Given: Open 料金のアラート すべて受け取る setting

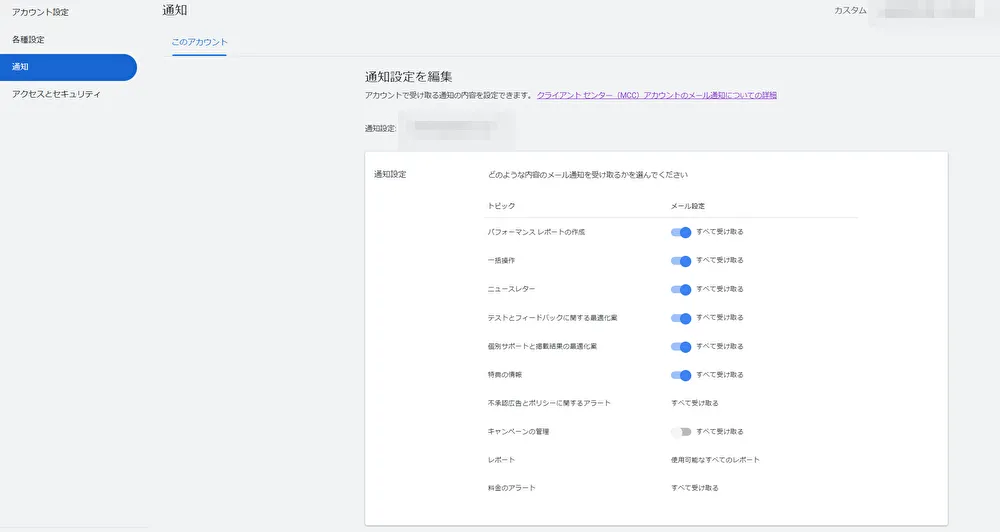Looking at the screenshot, I should click(694, 488).
